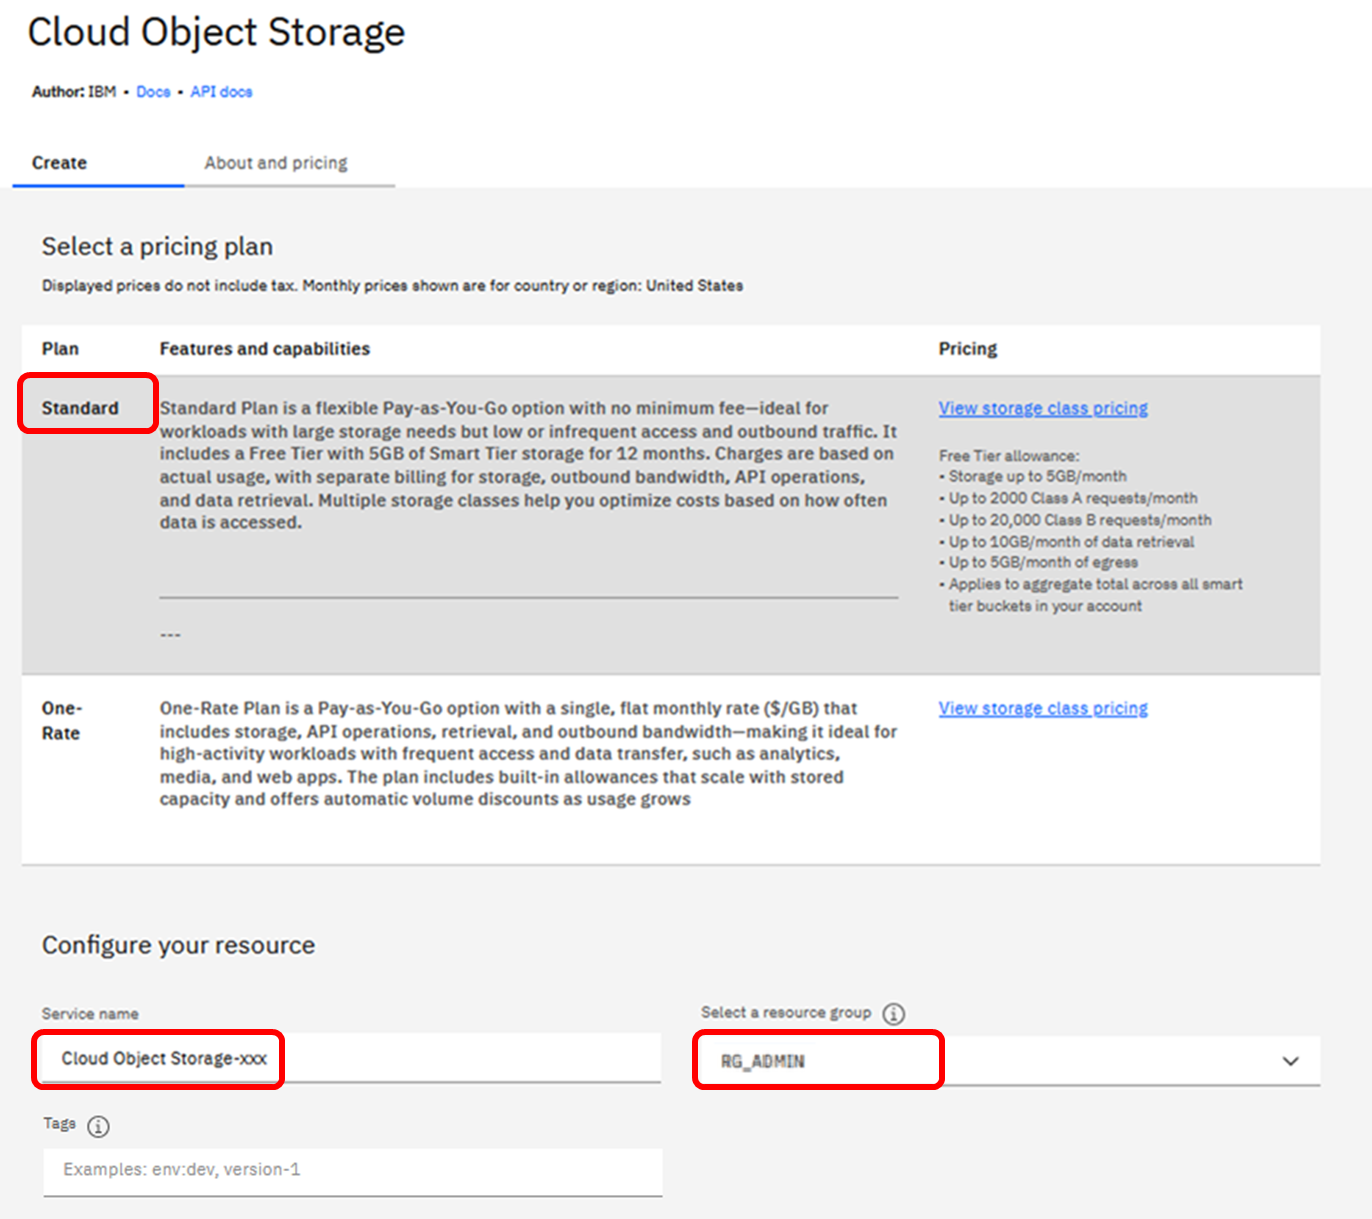This screenshot has width=1372, height=1219.
Task: Open the Docs link
Action: coord(153,92)
